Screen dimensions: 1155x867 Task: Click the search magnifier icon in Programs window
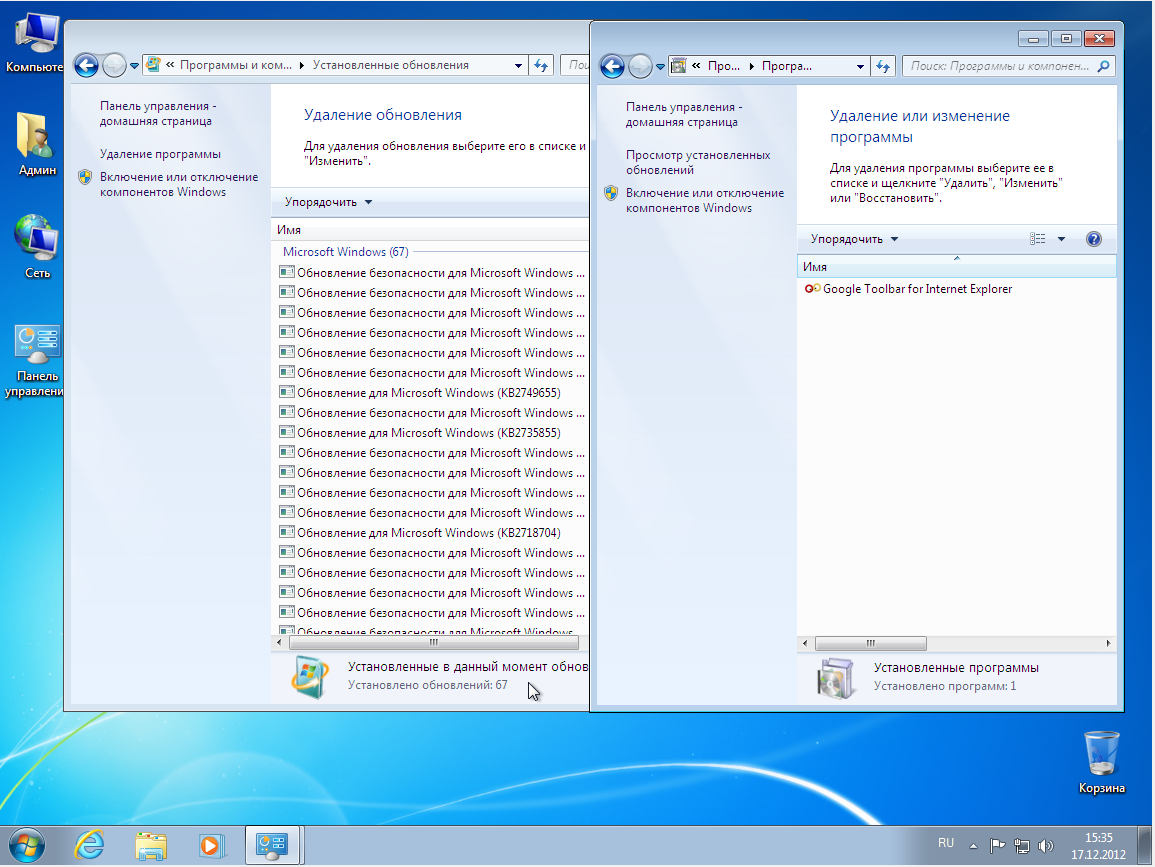tap(1103, 66)
